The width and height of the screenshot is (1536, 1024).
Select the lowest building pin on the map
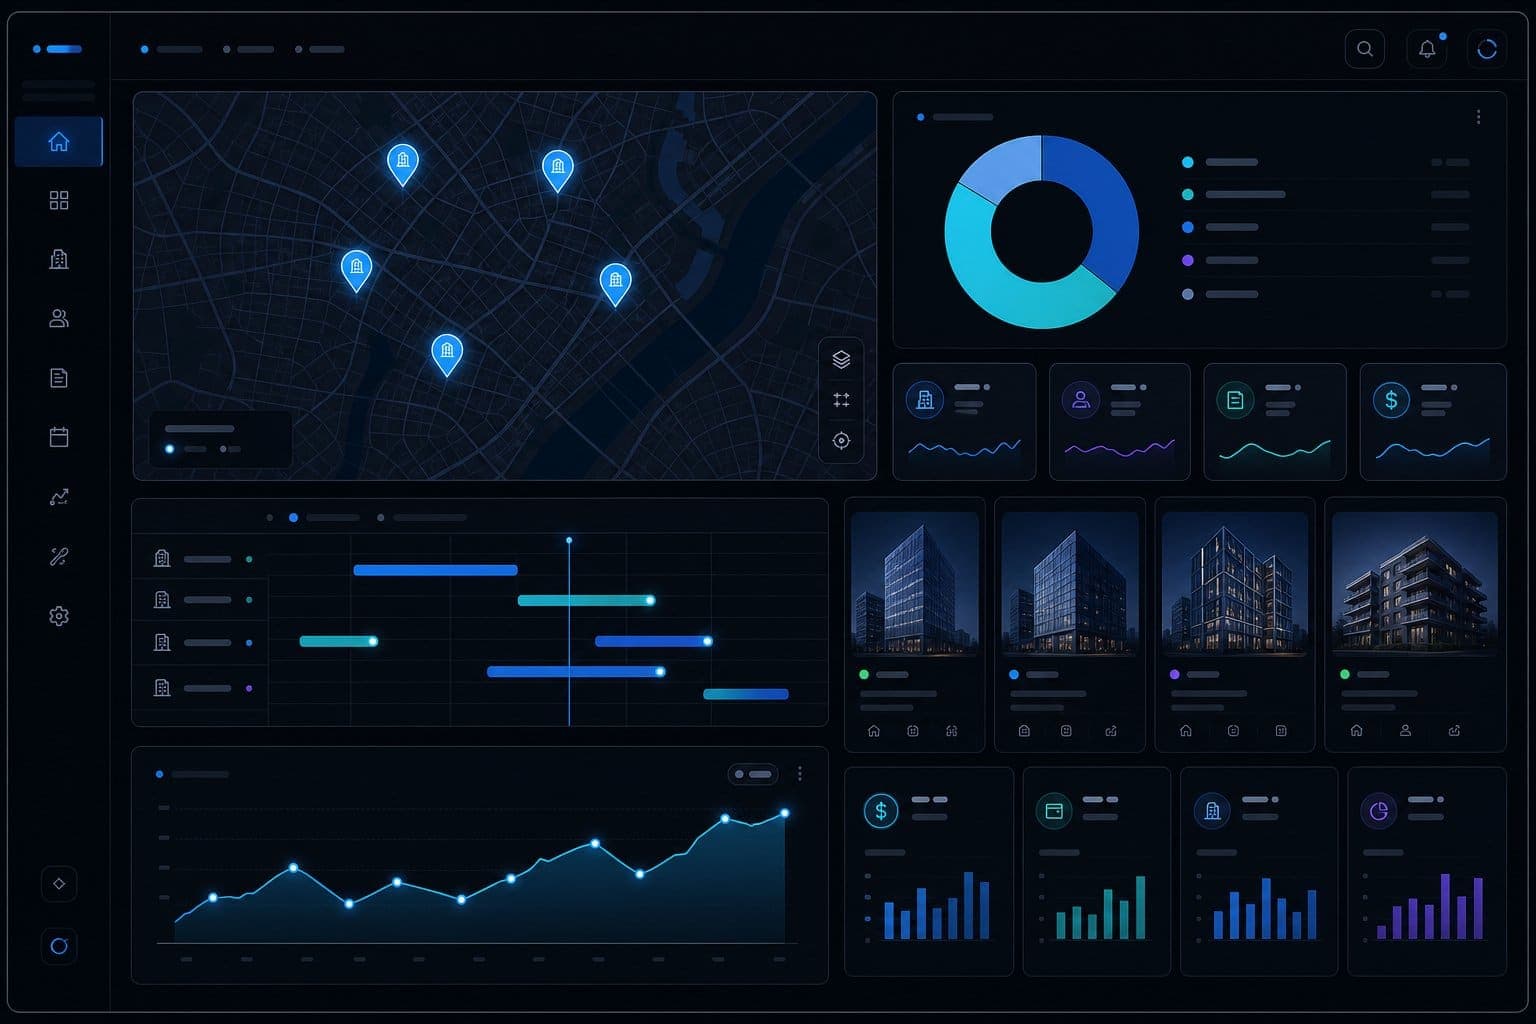[x=447, y=354]
